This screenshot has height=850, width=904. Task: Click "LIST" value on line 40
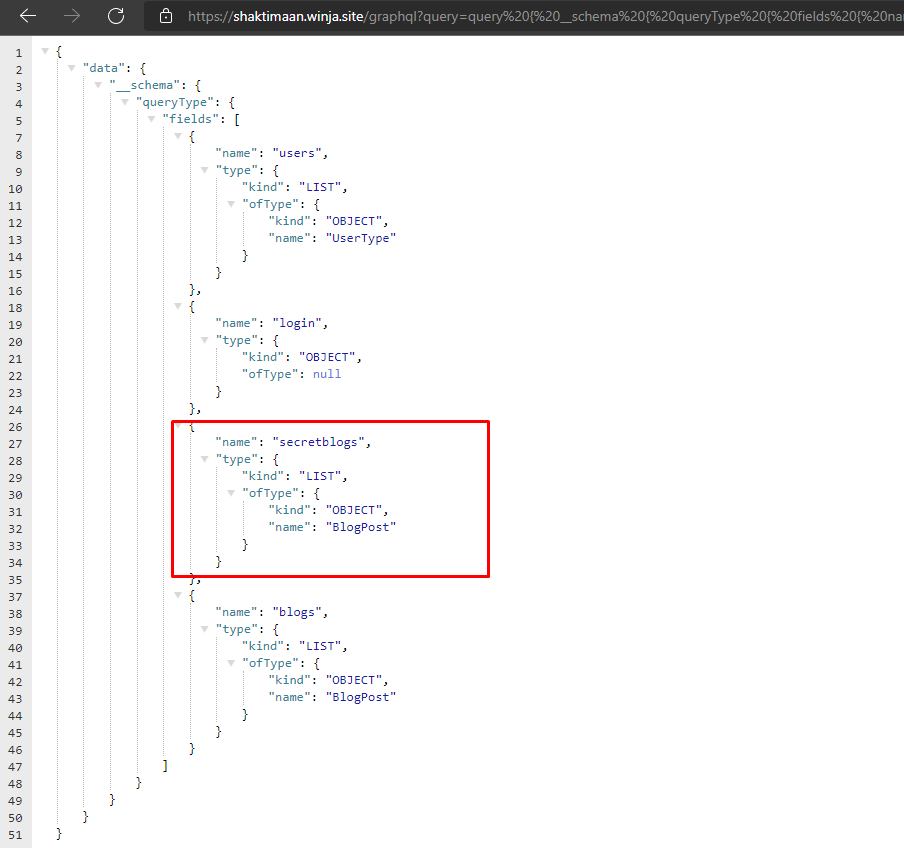pos(320,646)
